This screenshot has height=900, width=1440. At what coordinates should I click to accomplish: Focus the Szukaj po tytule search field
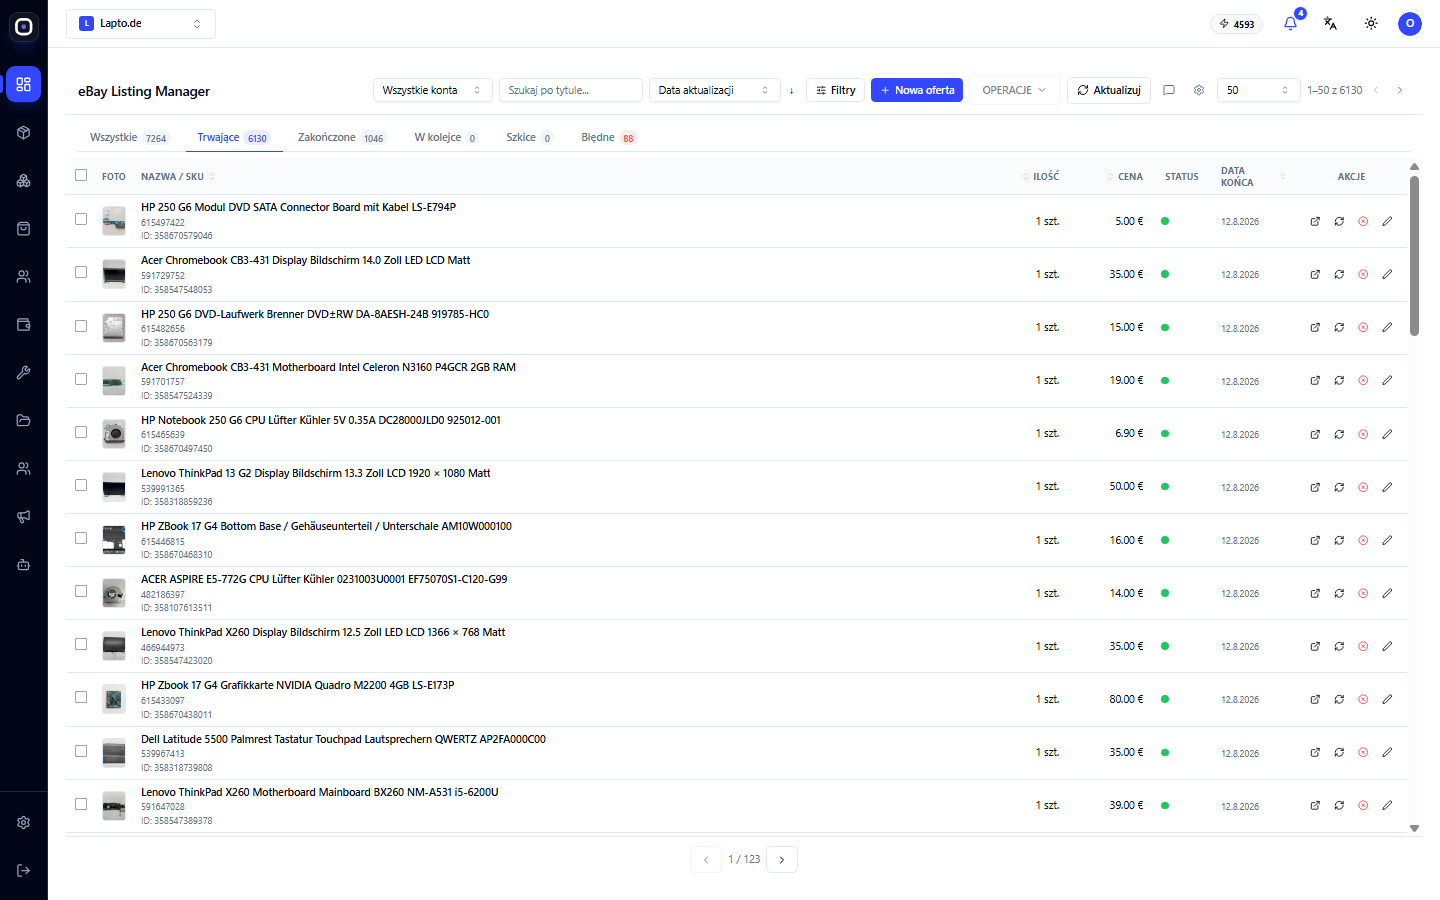pyautogui.click(x=571, y=91)
